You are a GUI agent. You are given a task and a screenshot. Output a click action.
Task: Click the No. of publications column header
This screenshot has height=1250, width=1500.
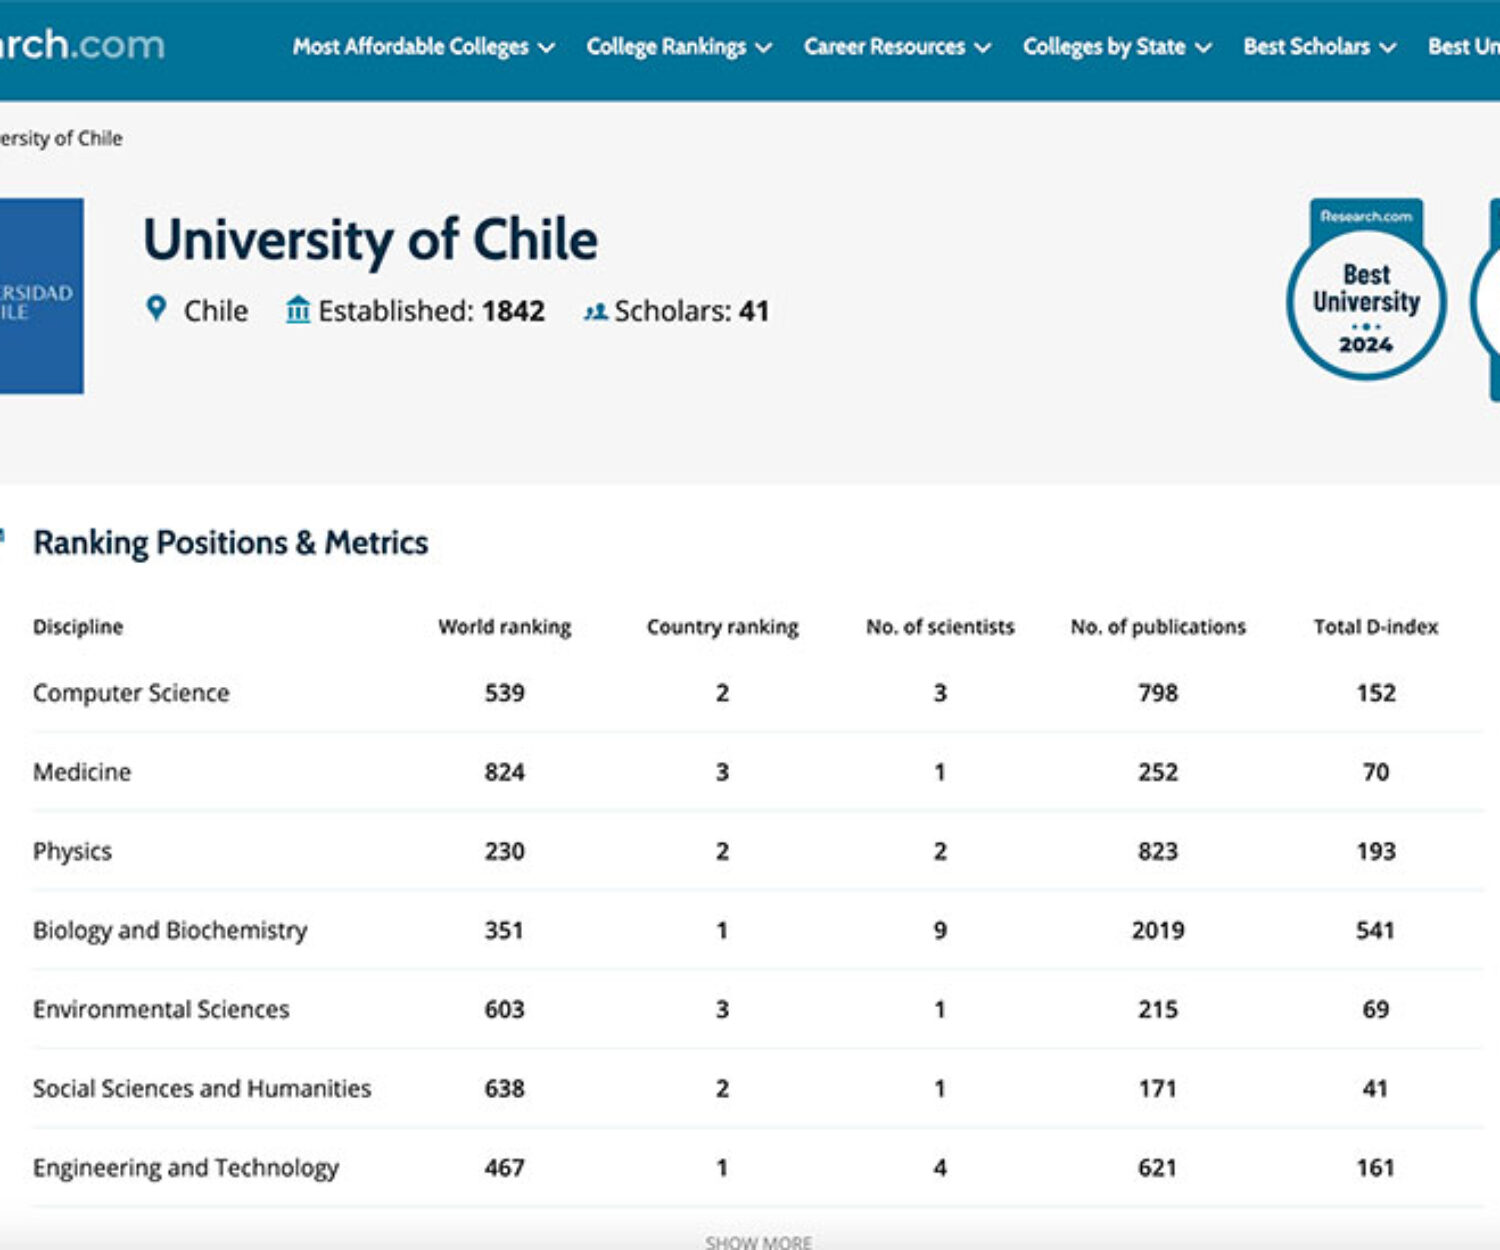[x=1157, y=627]
